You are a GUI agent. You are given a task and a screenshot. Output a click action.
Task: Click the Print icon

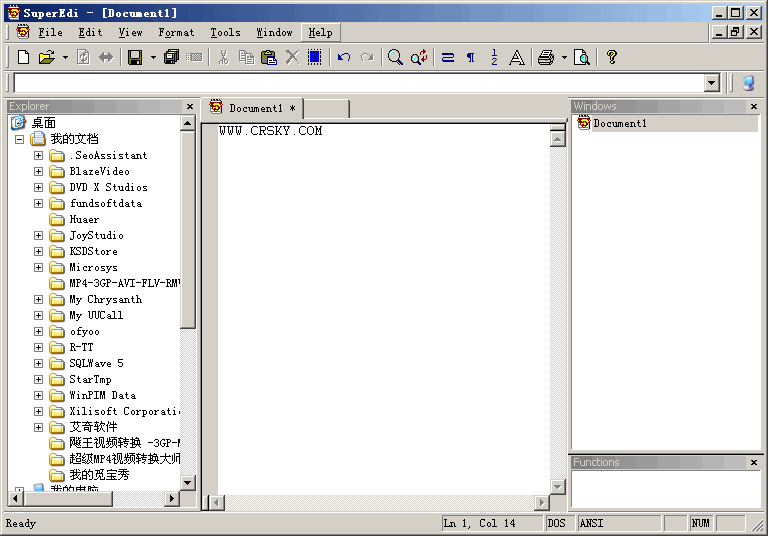pos(546,58)
